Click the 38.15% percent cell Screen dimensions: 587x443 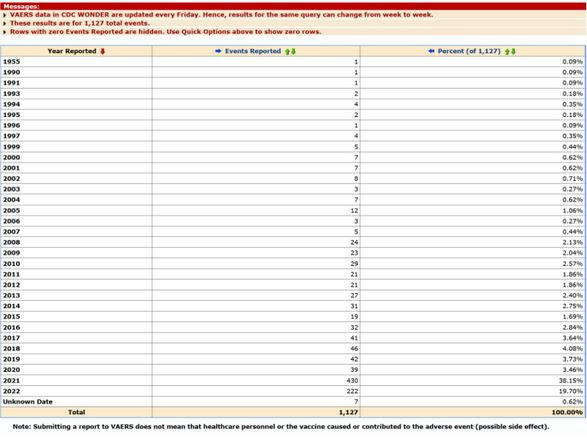coord(571,380)
